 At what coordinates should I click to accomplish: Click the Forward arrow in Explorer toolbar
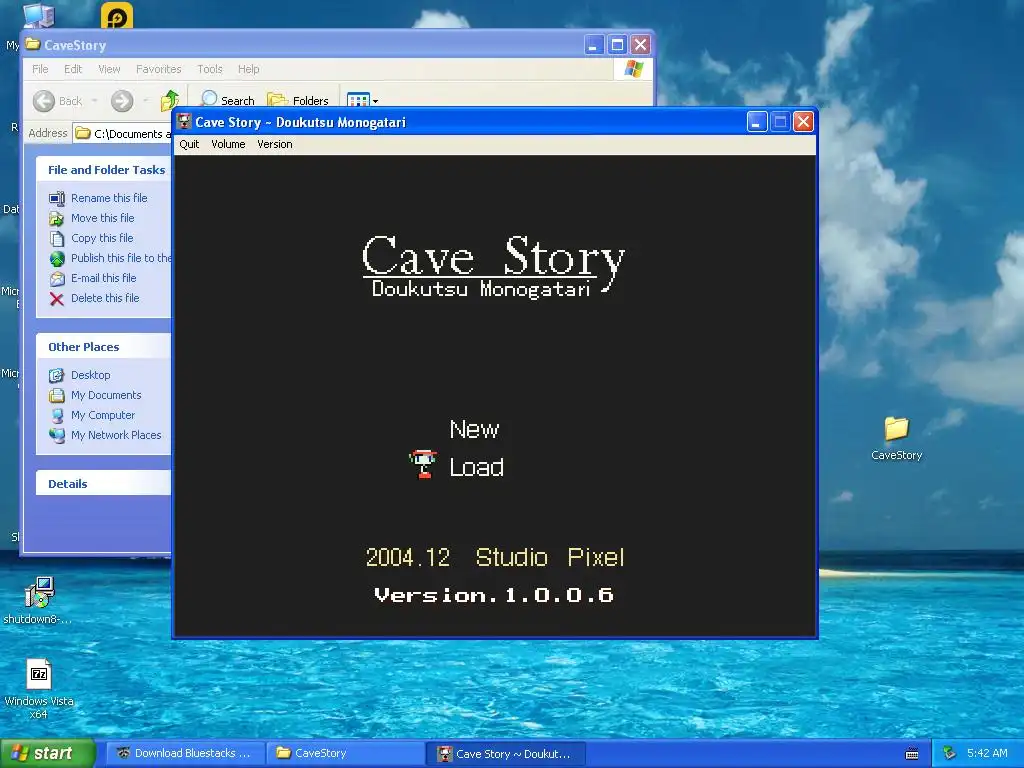click(121, 101)
